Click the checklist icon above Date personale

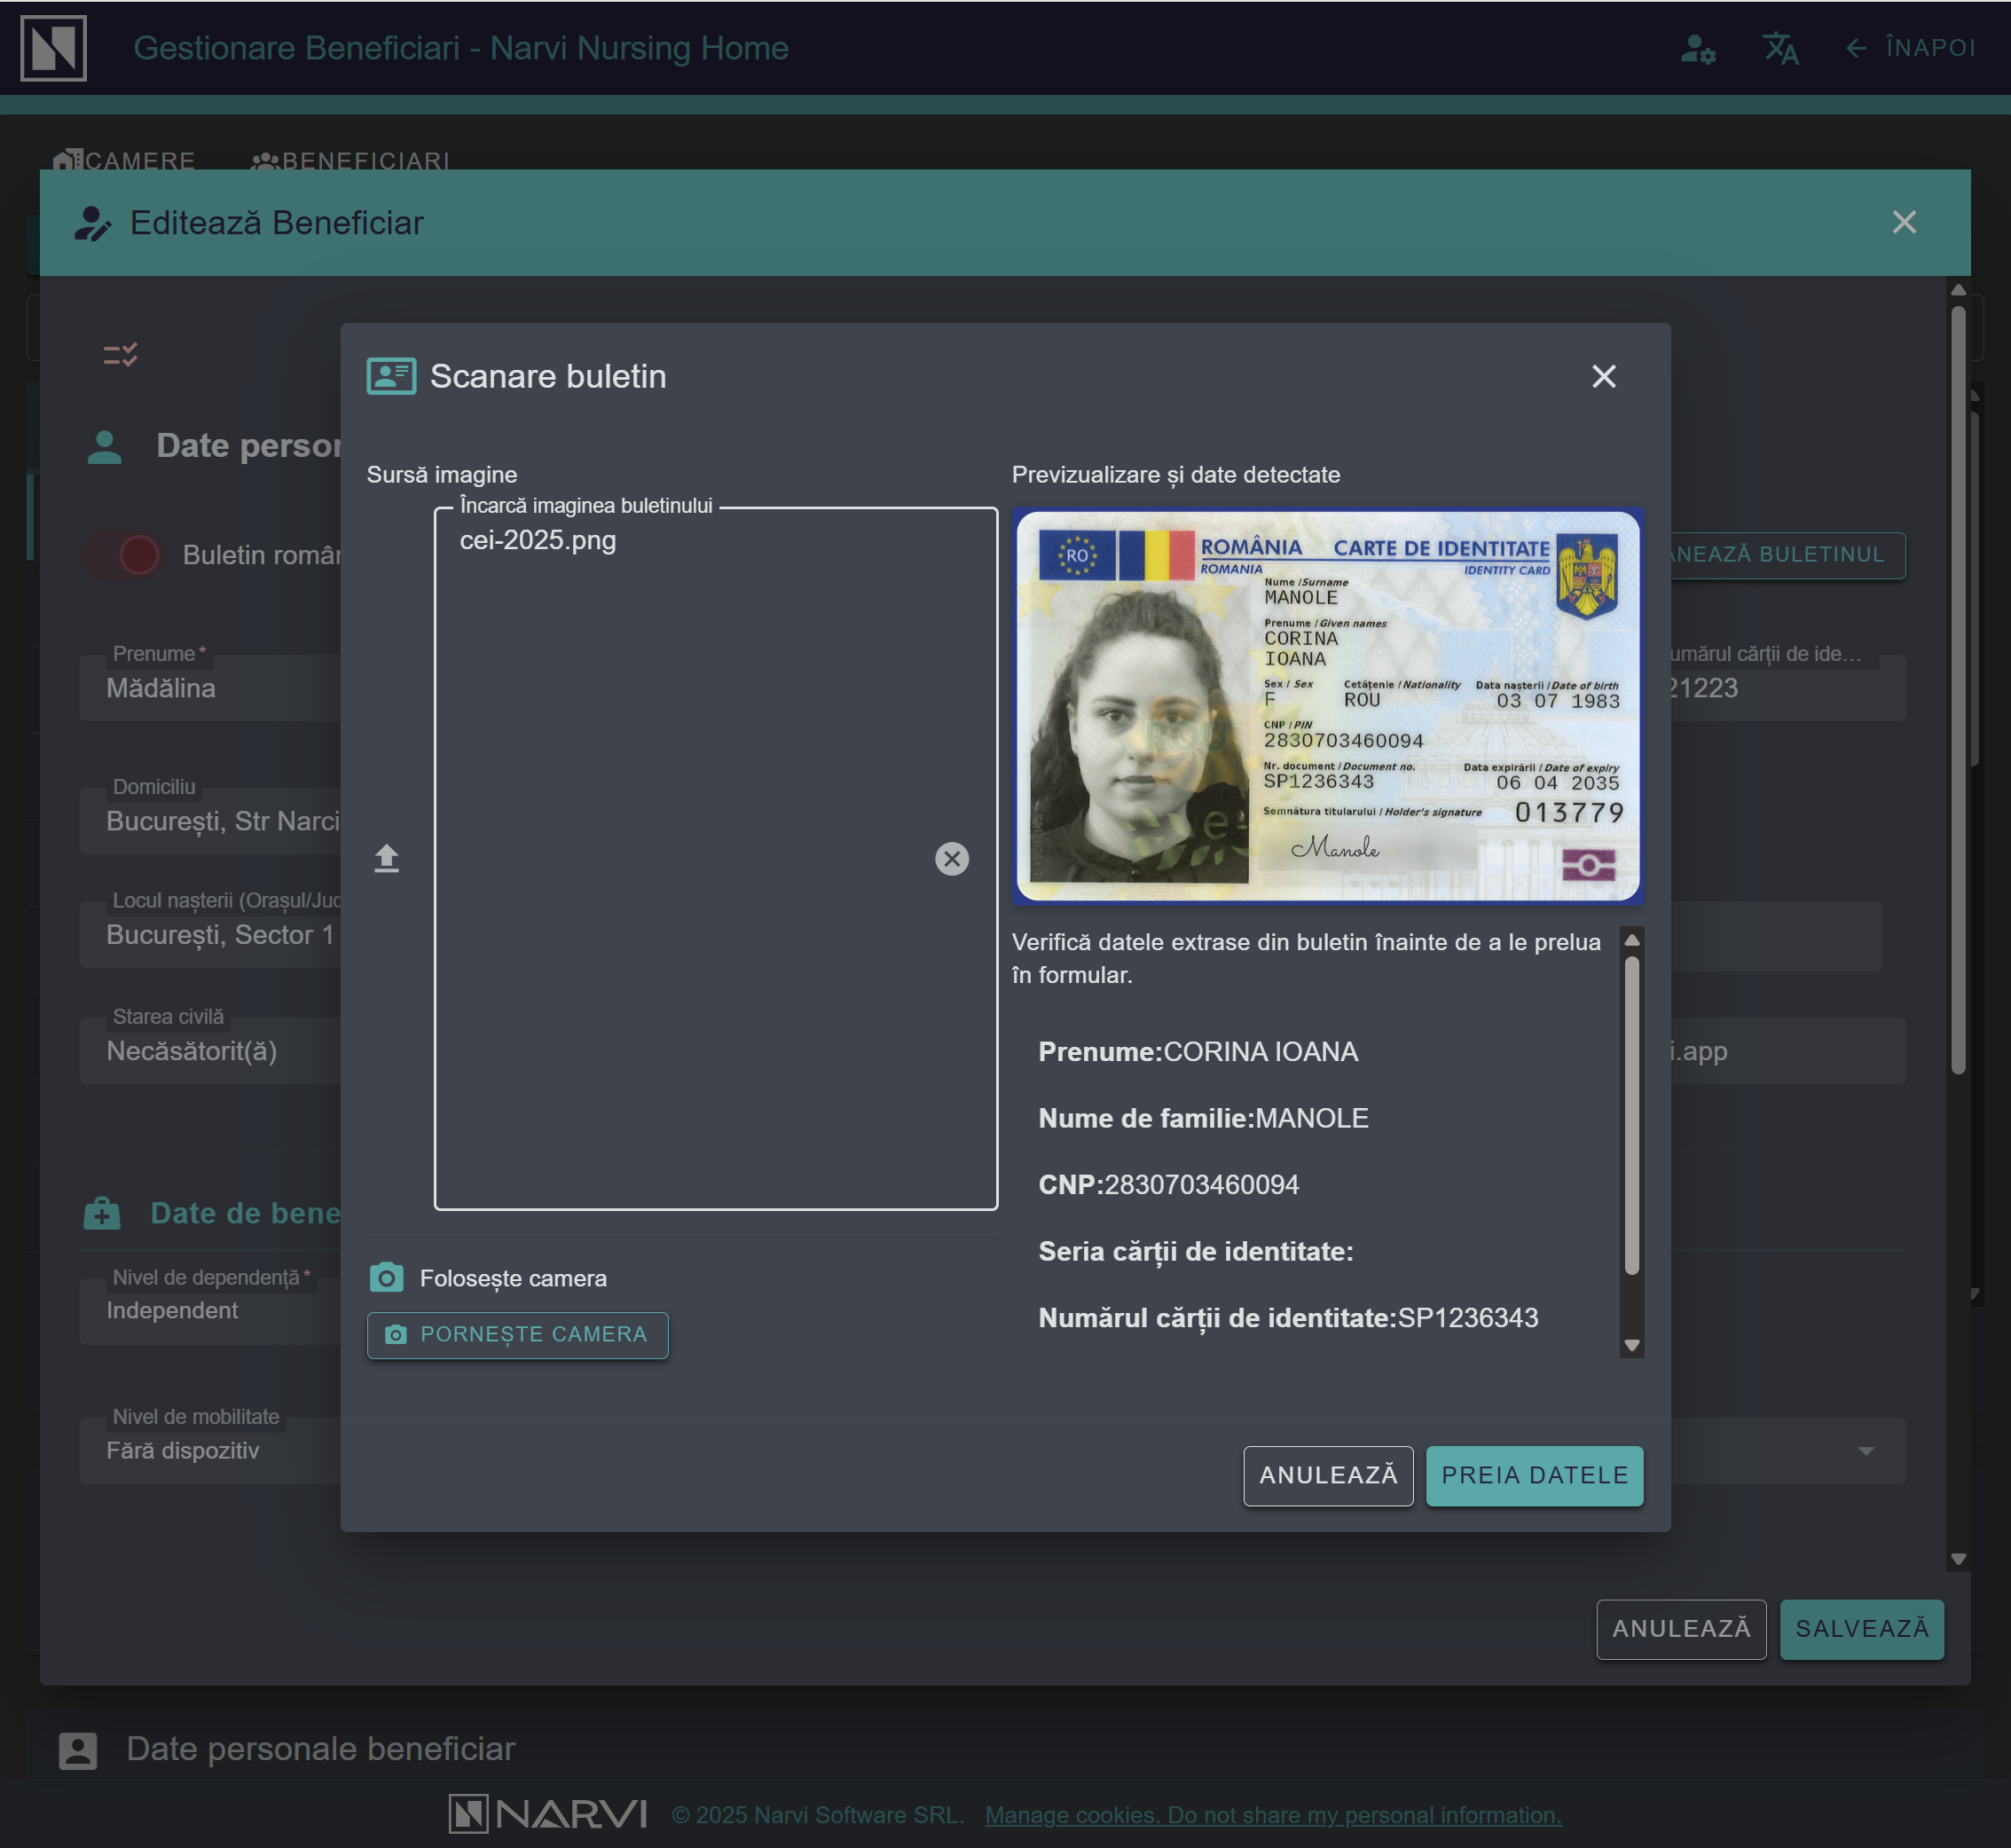pos(121,355)
